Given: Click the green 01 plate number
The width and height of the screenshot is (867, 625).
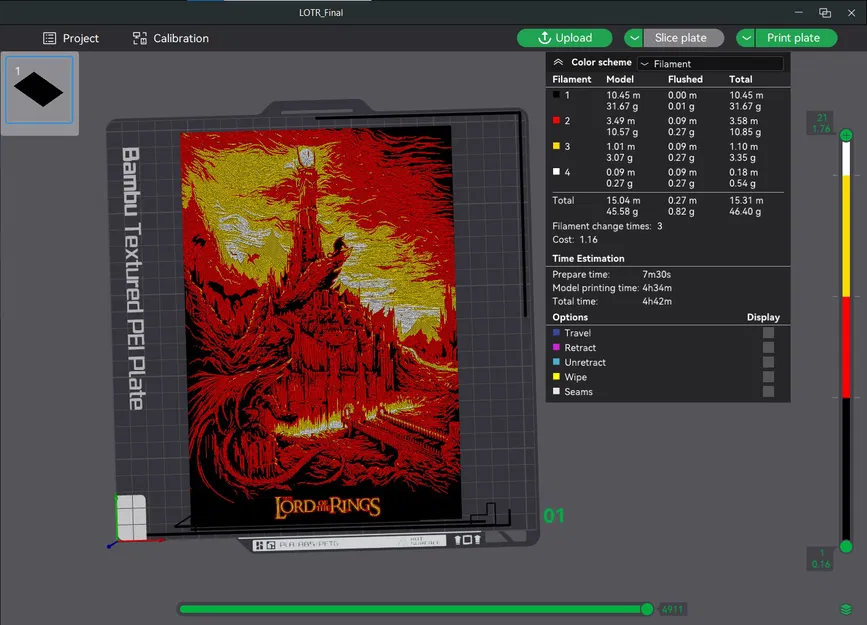Looking at the screenshot, I should point(554,516).
